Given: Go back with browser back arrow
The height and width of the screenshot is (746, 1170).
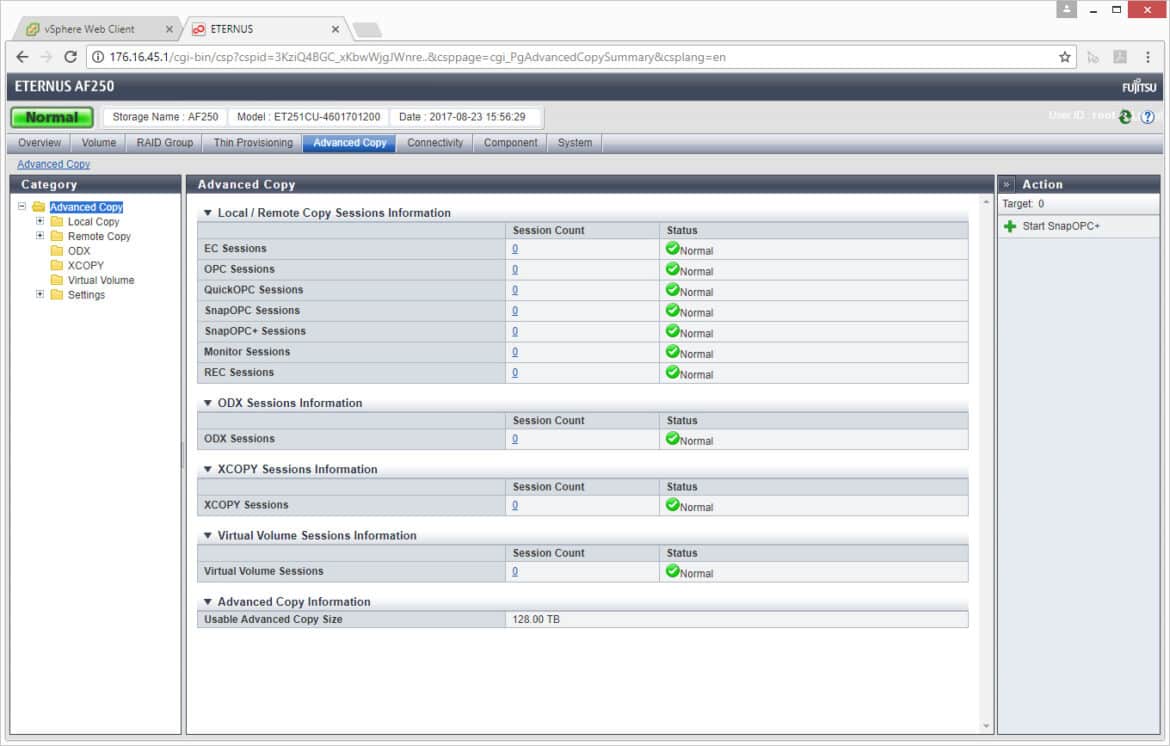Looking at the screenshot, I should tap(22, 57).
